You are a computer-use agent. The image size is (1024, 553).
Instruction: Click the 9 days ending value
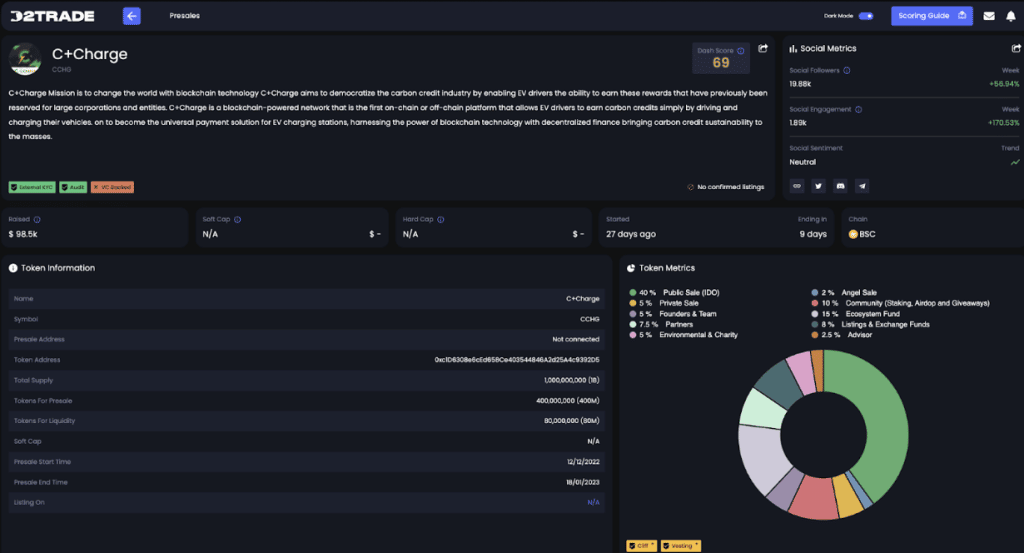coord(813,234)
